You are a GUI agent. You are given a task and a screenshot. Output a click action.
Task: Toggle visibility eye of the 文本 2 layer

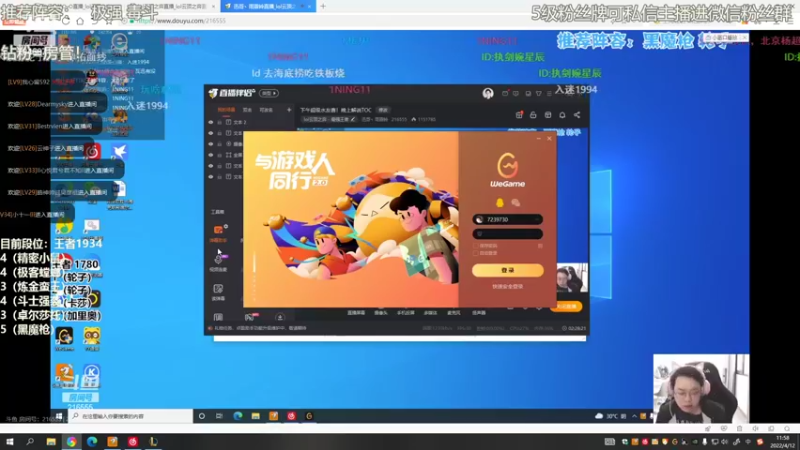211,122
